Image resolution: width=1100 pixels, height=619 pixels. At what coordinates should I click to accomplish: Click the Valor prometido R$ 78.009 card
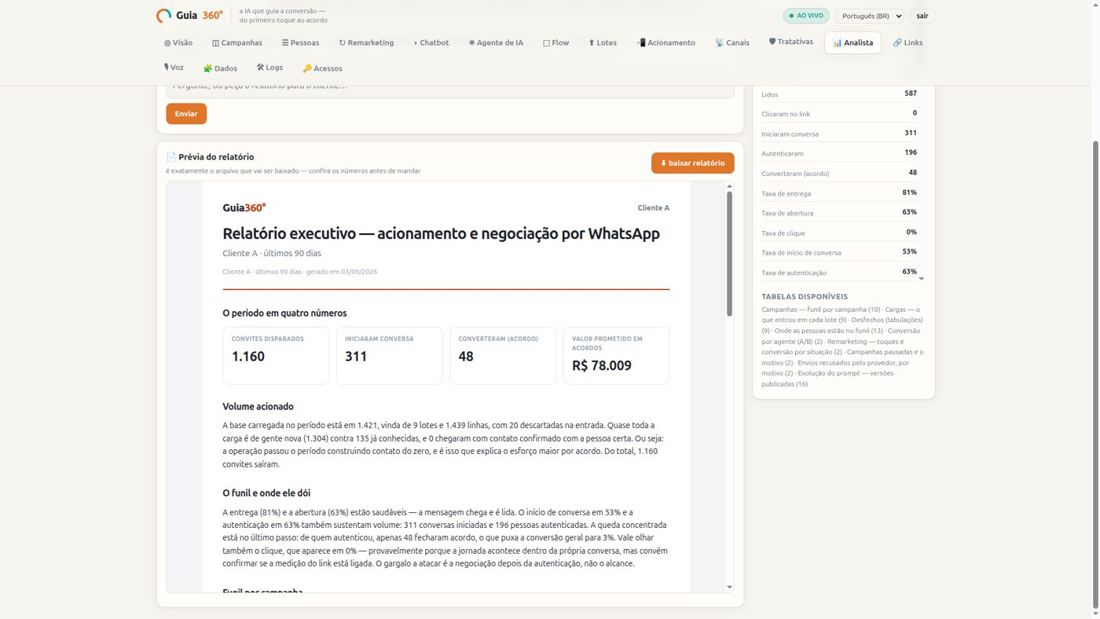click(617, 356)
